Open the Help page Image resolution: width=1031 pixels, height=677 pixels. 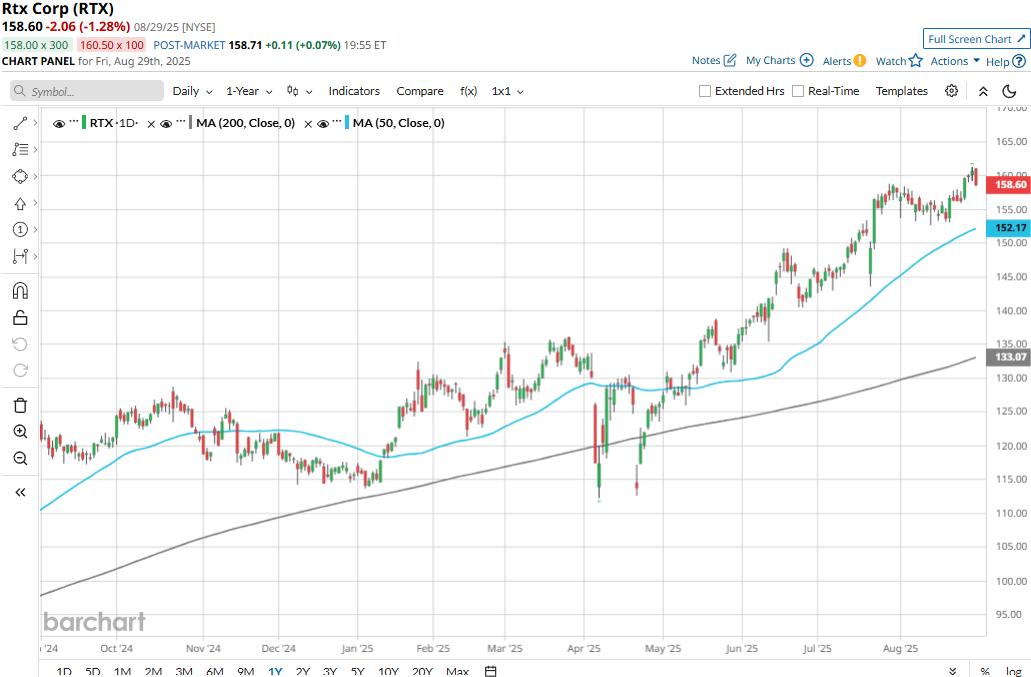pyautogui.click(x=1005, y=62)
